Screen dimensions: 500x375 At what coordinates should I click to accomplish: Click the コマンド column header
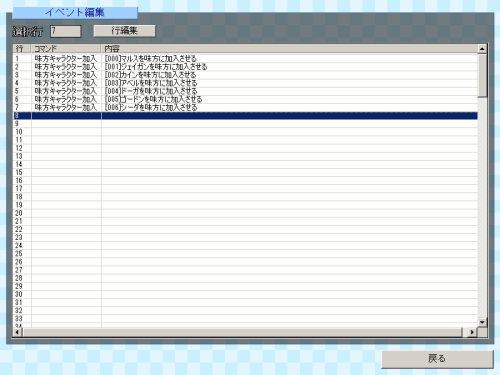coord(66,49)
